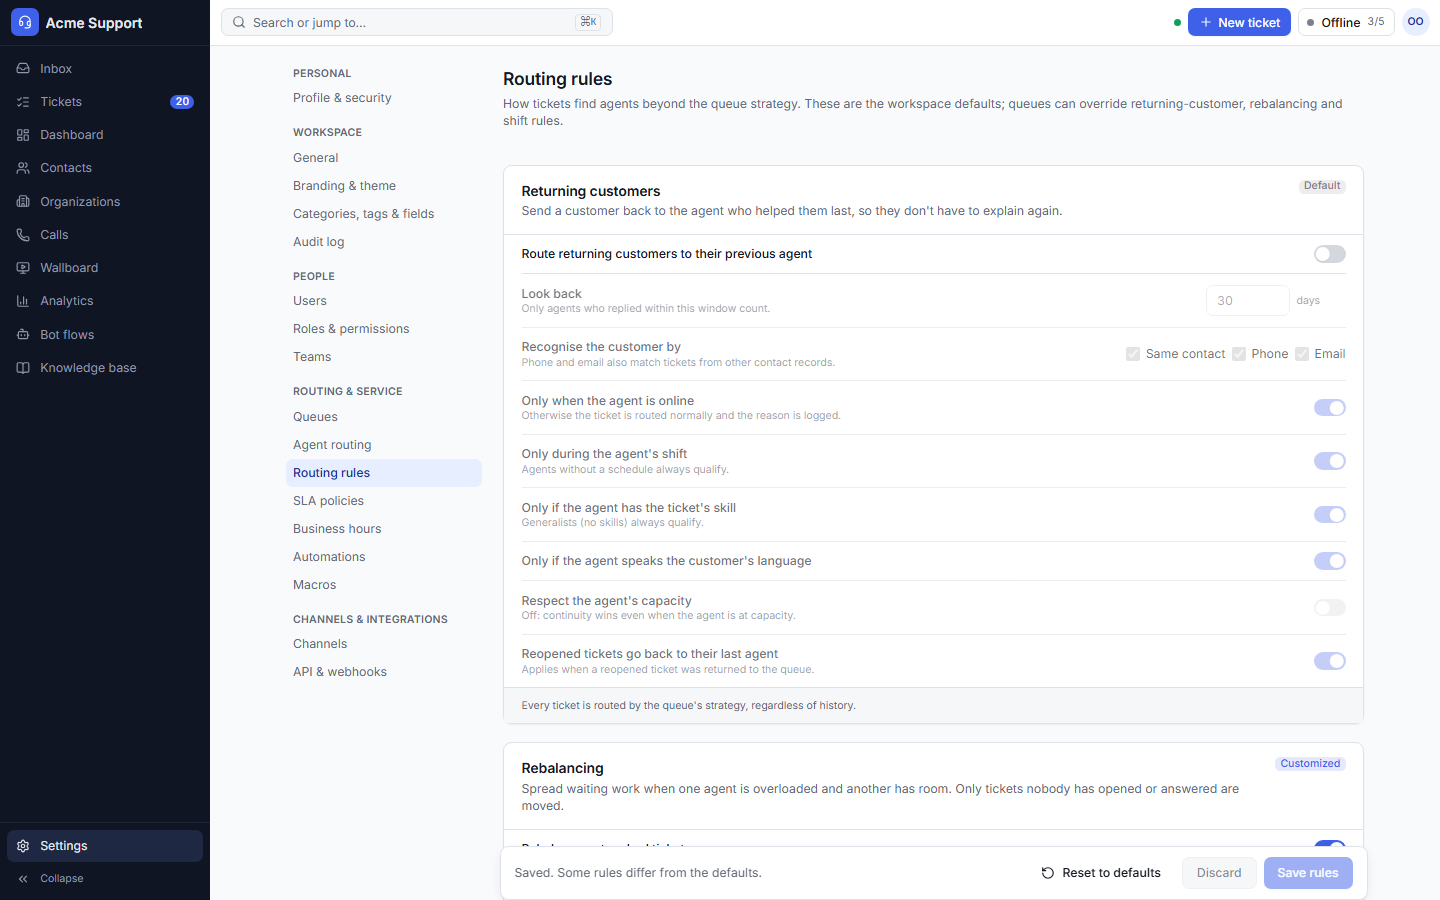Open Wallboard via its monitor icon
The image size is (1440, 900).
pos(23,268)
